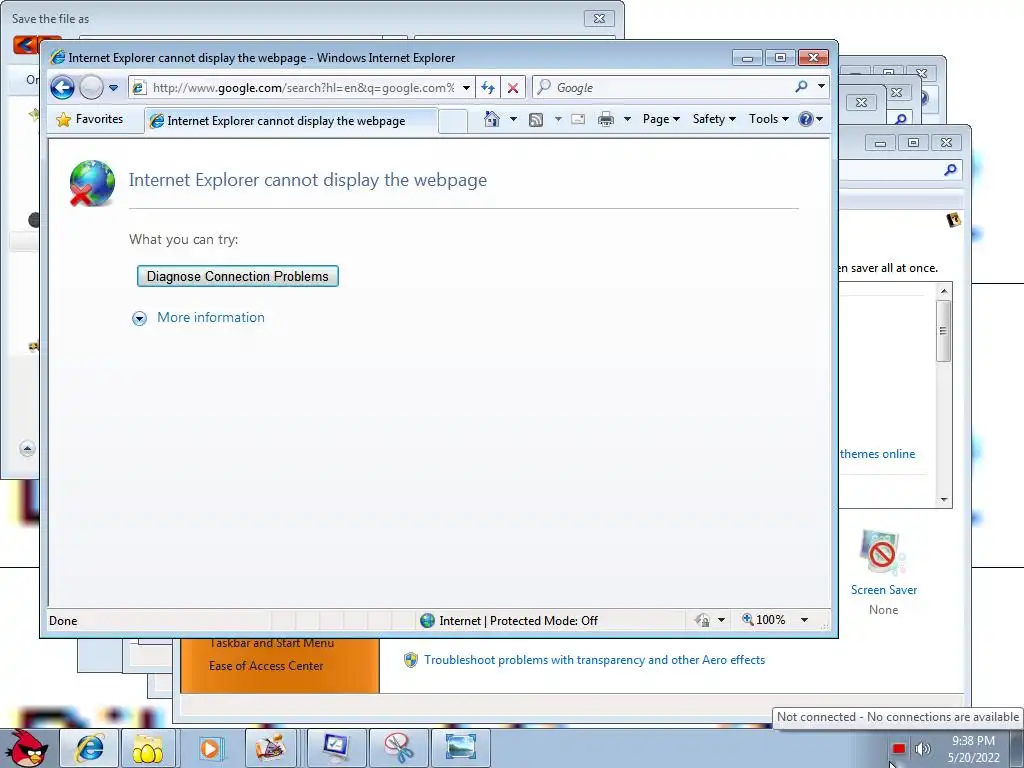Open the recent pages dropdown beside Forward
This screenshot has width=1024, height=768.
click(x=114, y=88)
